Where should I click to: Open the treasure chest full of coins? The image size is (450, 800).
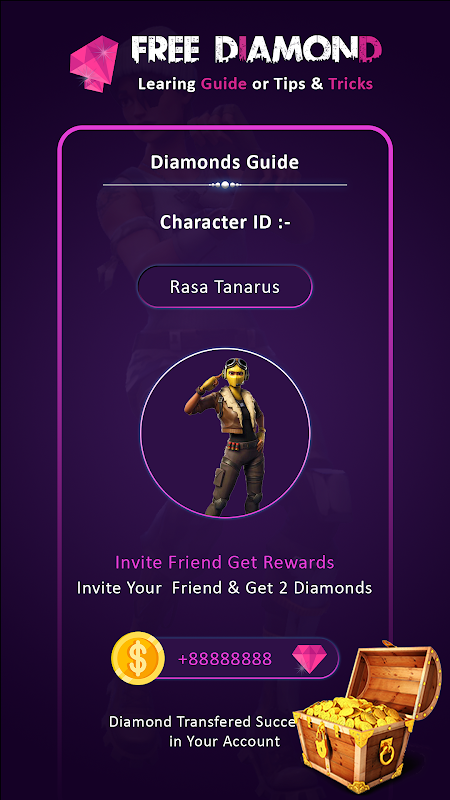click(x=367, y=716)
